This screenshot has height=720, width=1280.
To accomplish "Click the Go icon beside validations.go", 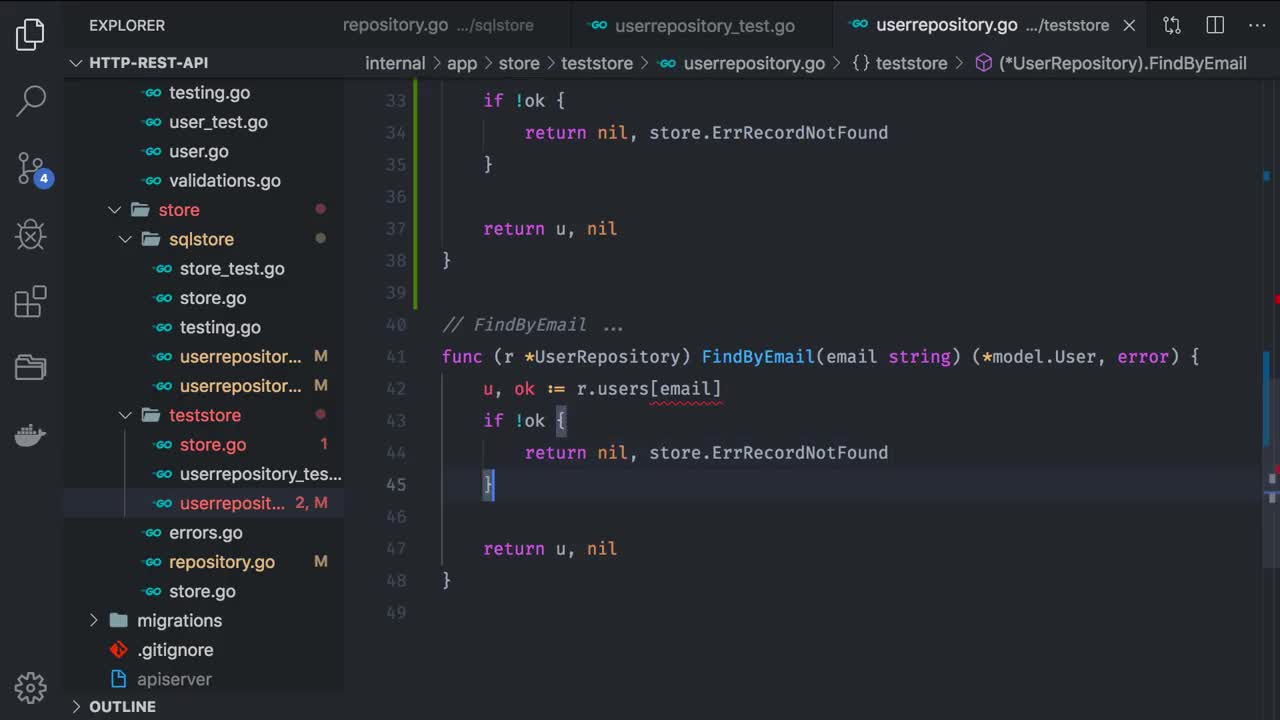I will tap(152, 181).
